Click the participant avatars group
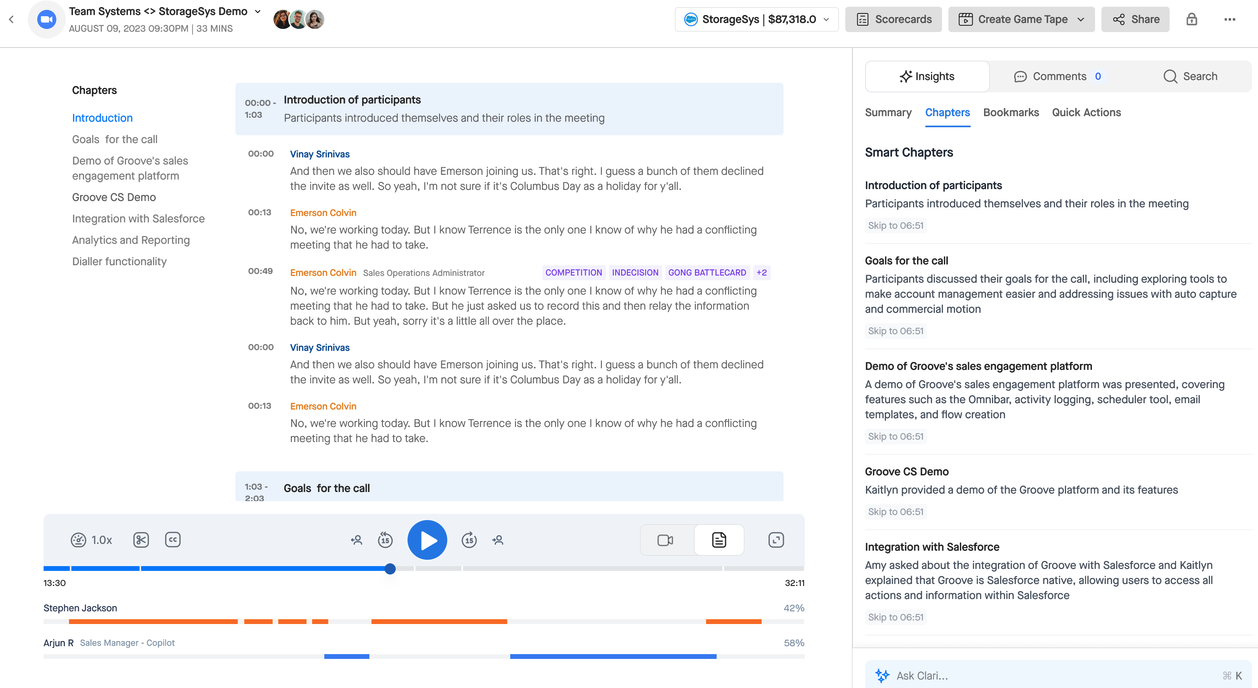Screen dimensions: 1258x688 [x=298, y=19]
